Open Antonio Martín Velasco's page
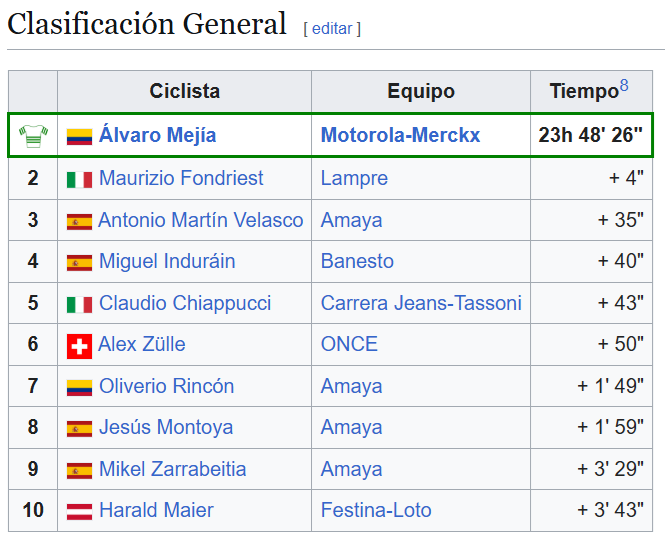The image size is (665, 539). click(201, 220)
